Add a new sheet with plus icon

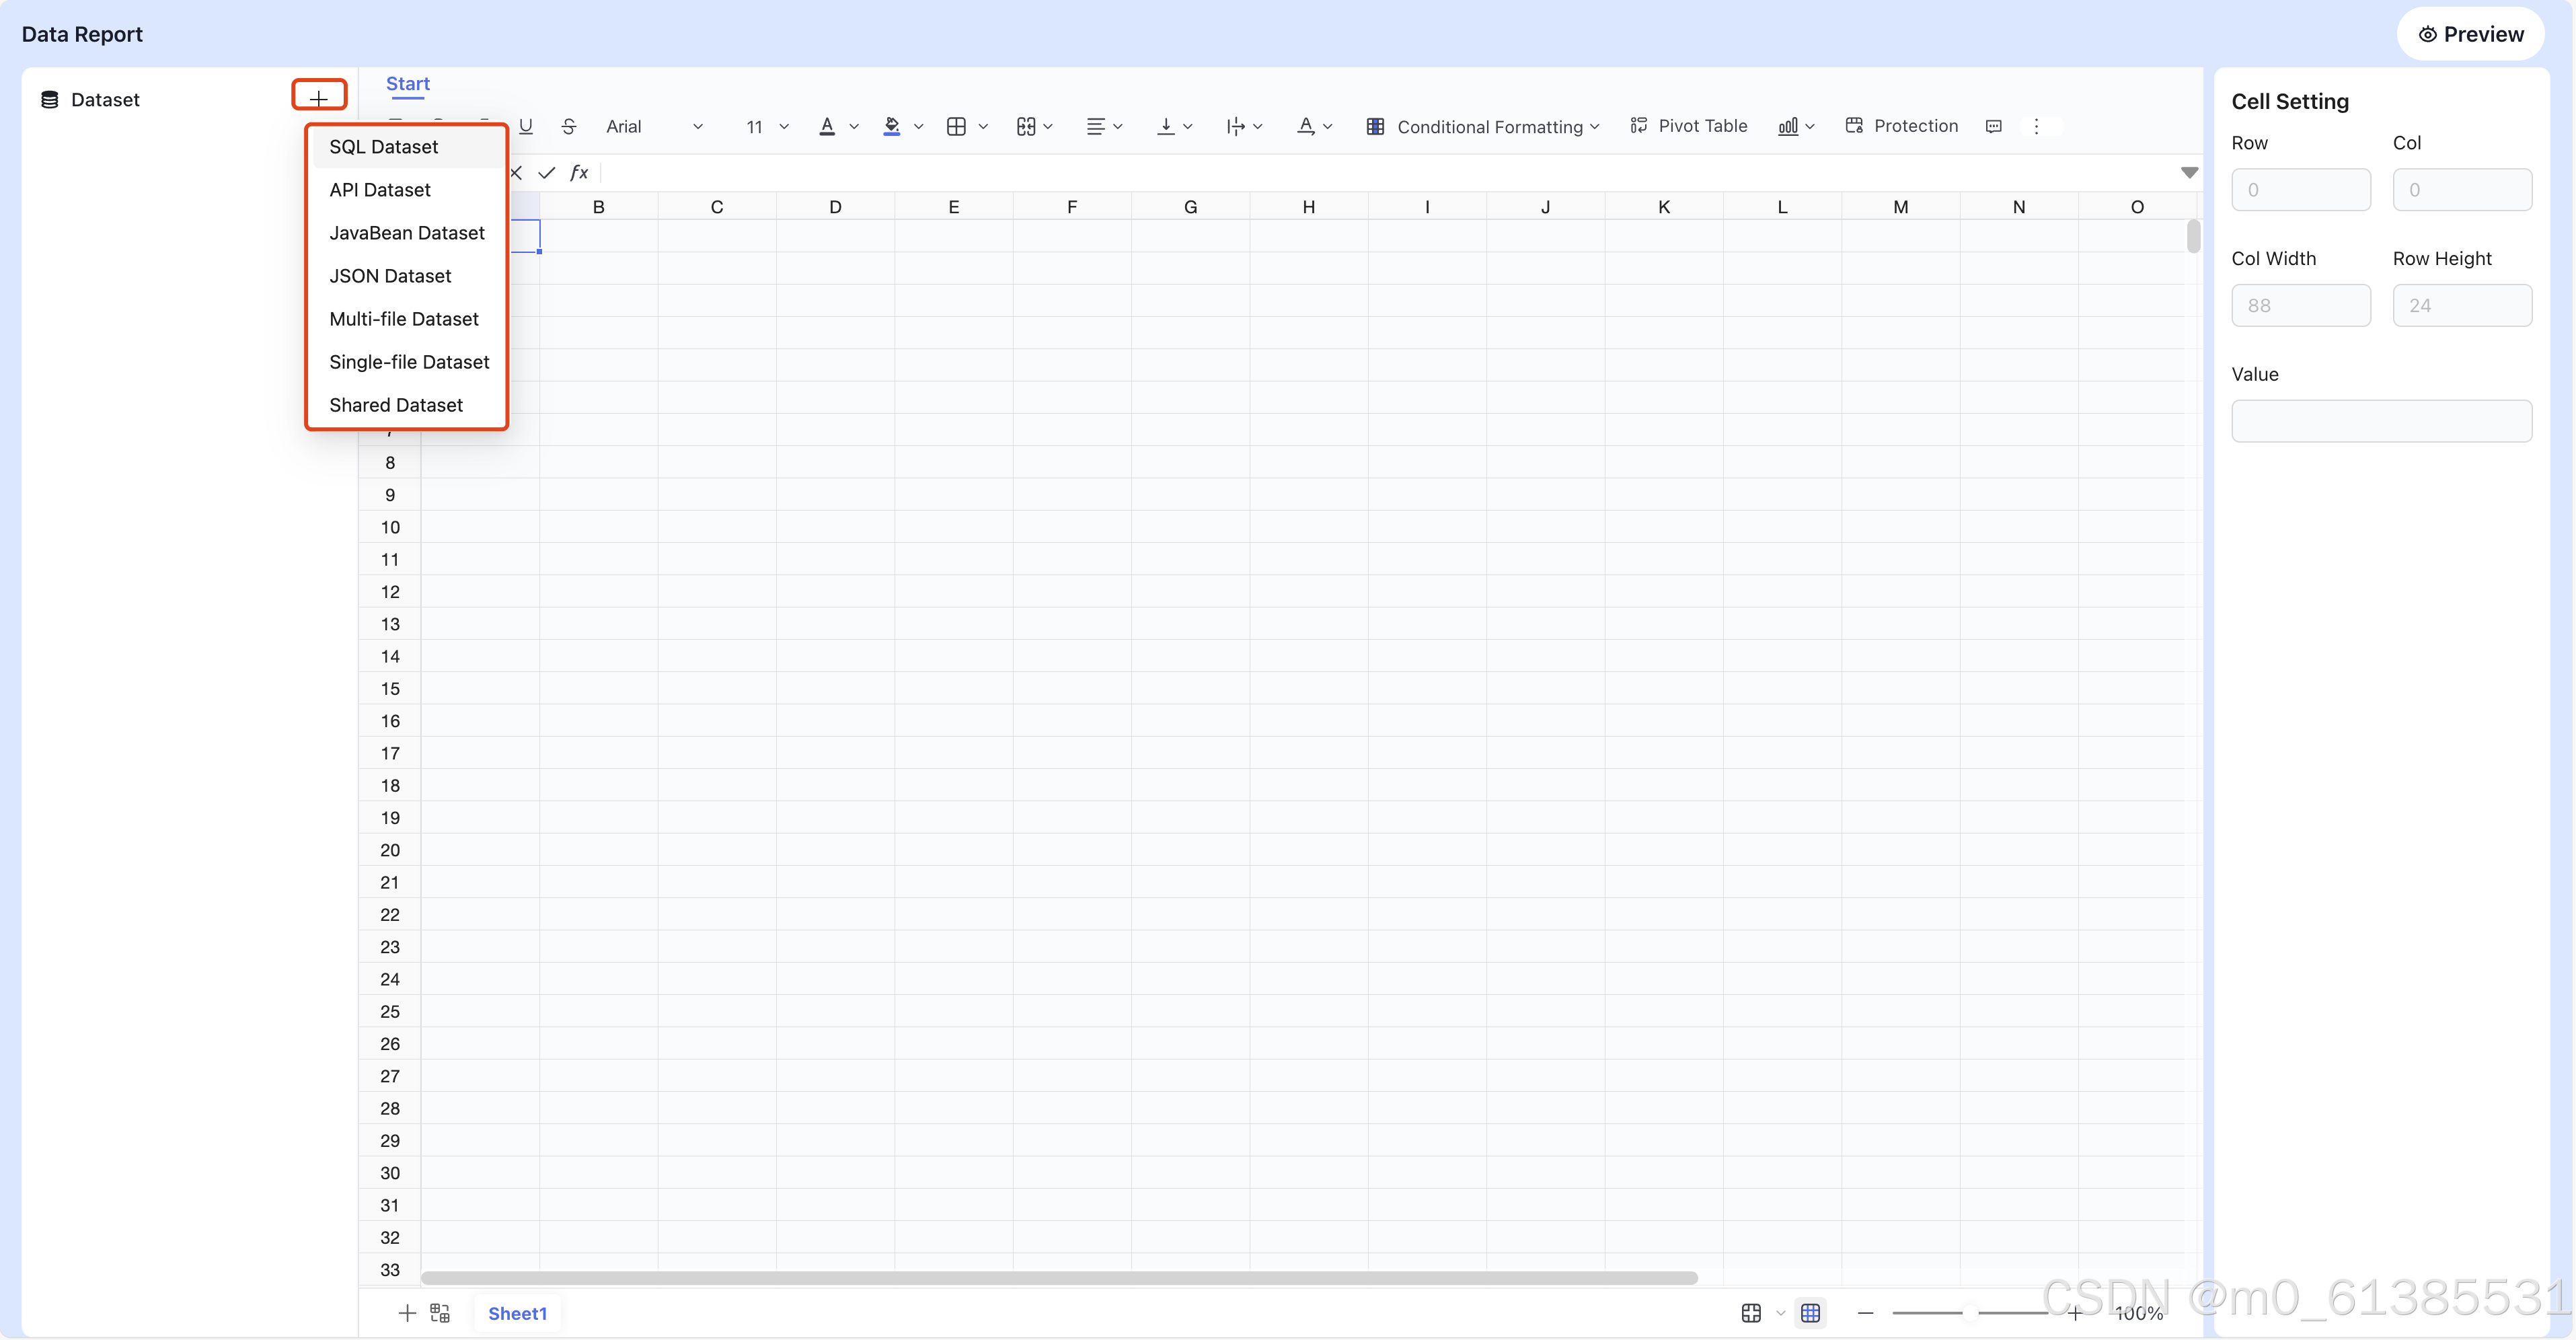(407, 1313)
